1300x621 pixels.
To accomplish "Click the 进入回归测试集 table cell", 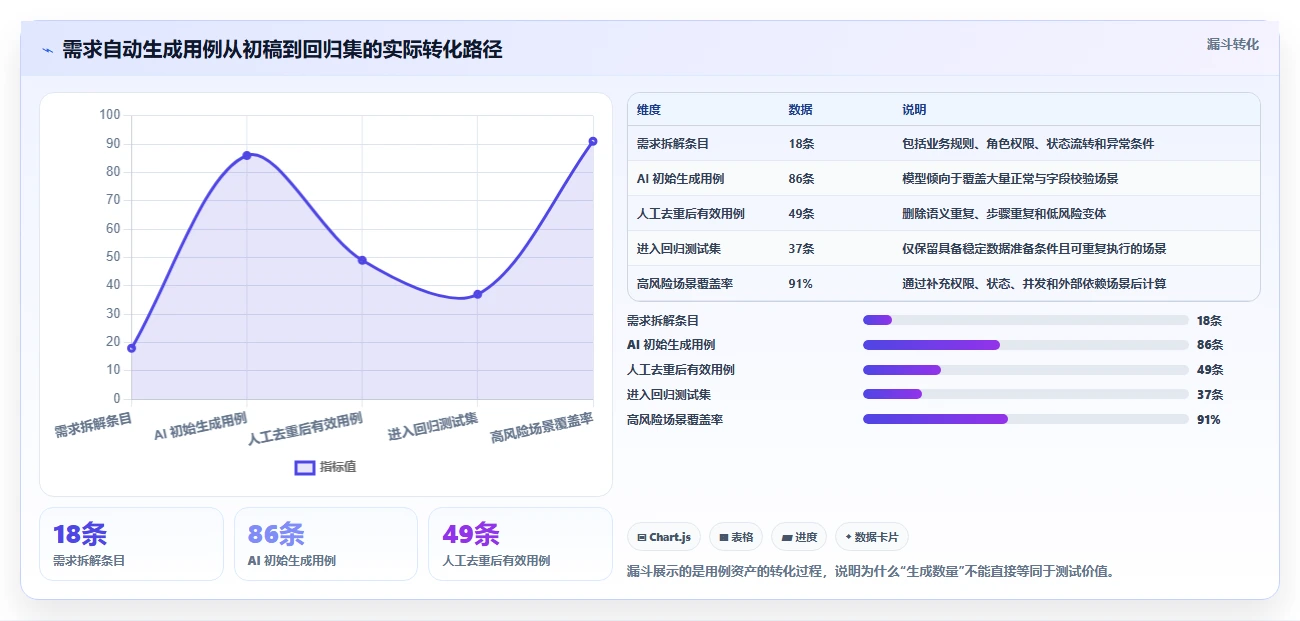I will pos(678,249).
